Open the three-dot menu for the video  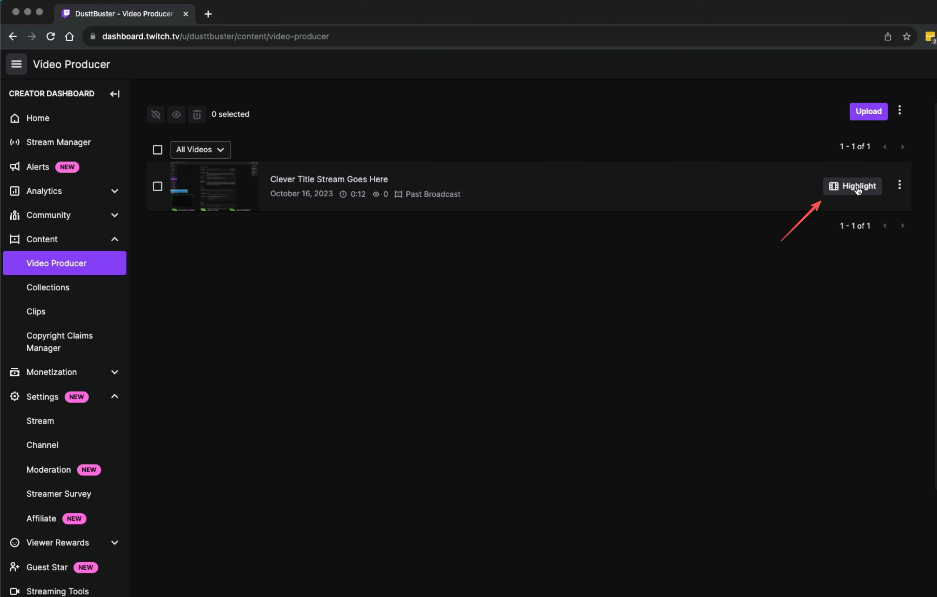tap(899, 185)
